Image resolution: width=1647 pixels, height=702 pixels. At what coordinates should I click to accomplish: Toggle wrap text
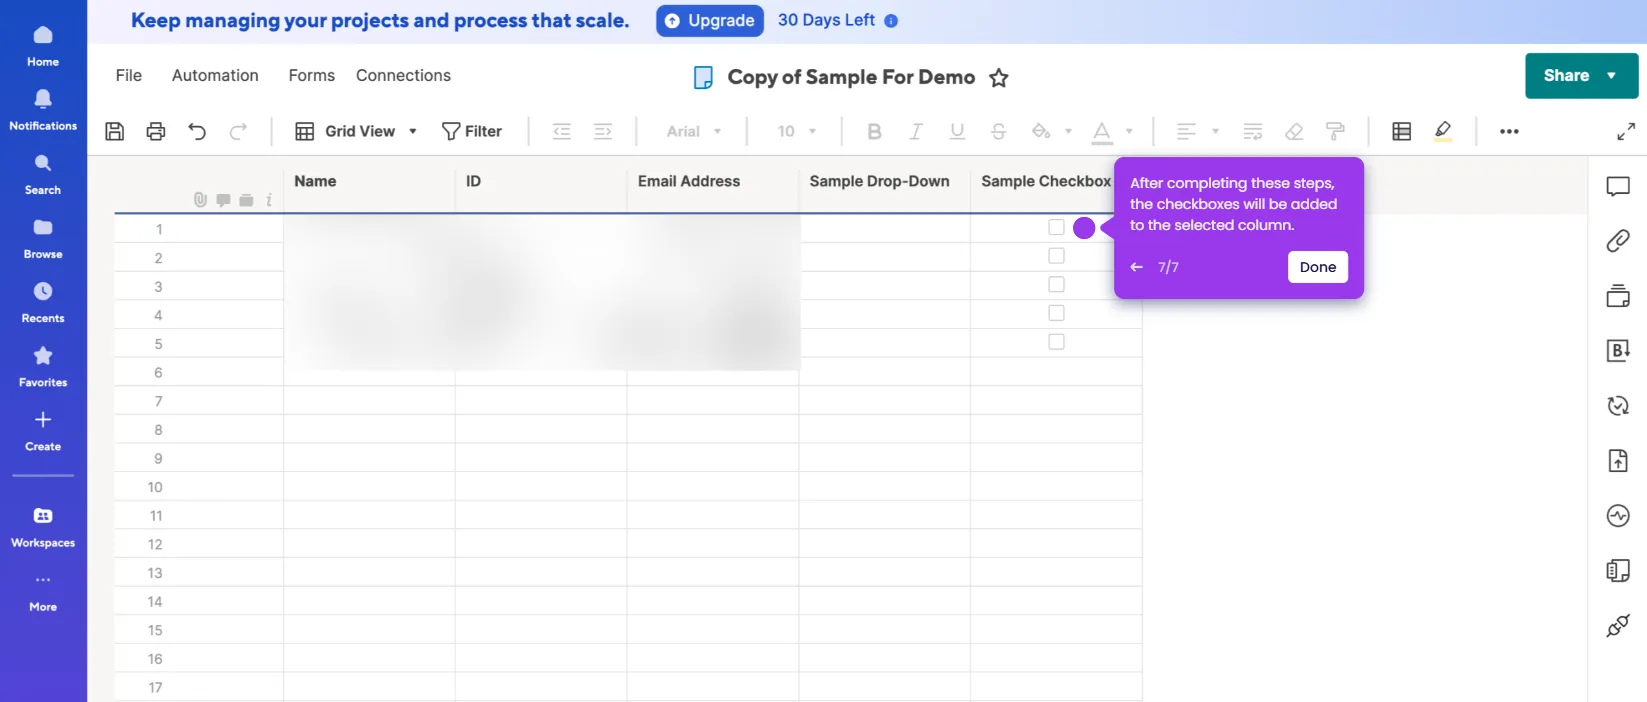tap(1253, 131)
